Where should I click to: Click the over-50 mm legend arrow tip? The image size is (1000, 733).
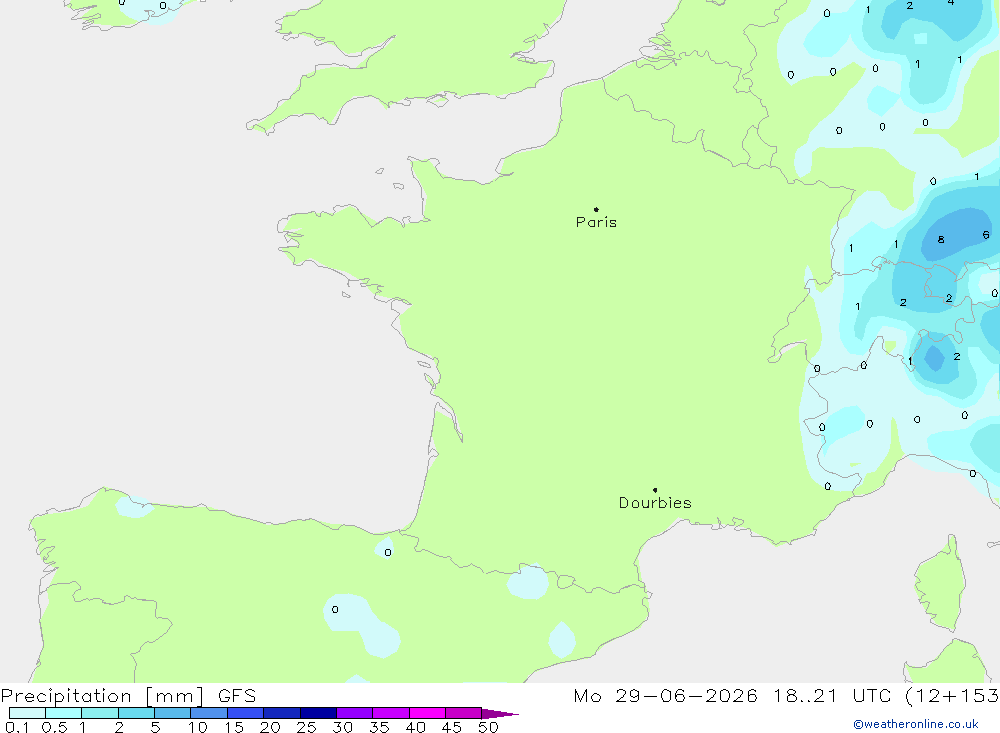coord(500,714)
